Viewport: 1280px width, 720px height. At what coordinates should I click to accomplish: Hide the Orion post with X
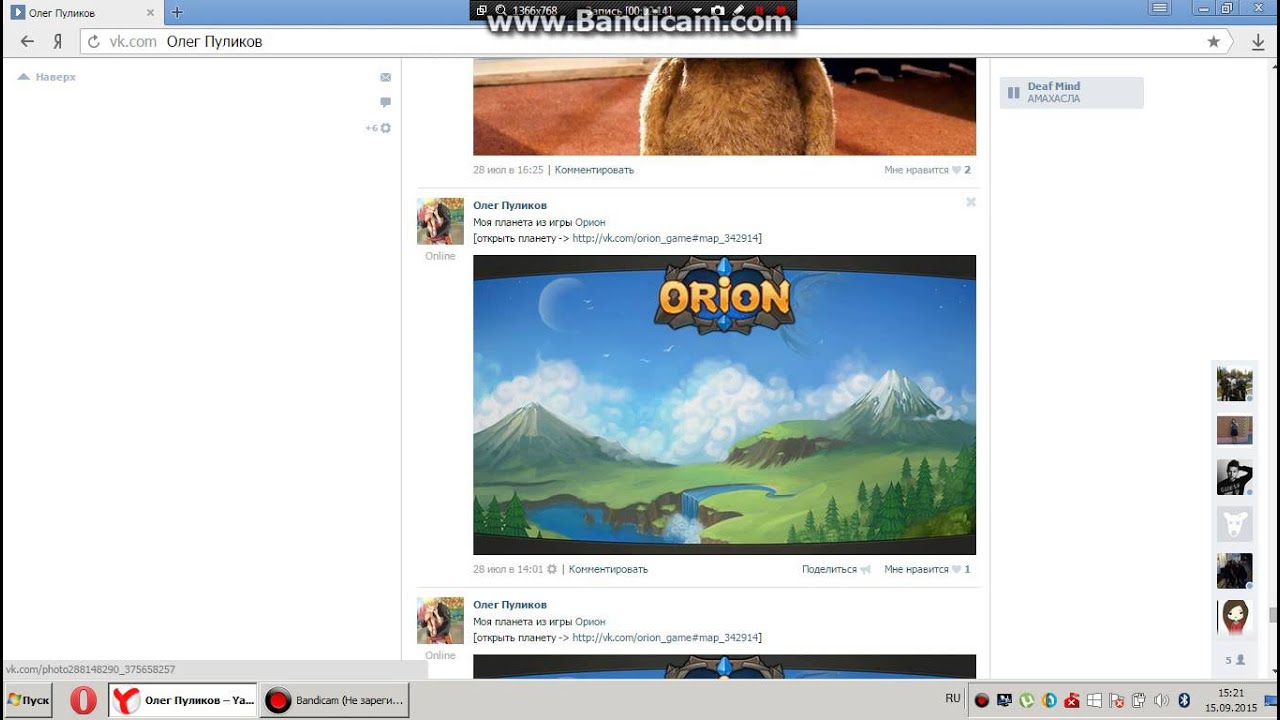click(x=970, y=202)
